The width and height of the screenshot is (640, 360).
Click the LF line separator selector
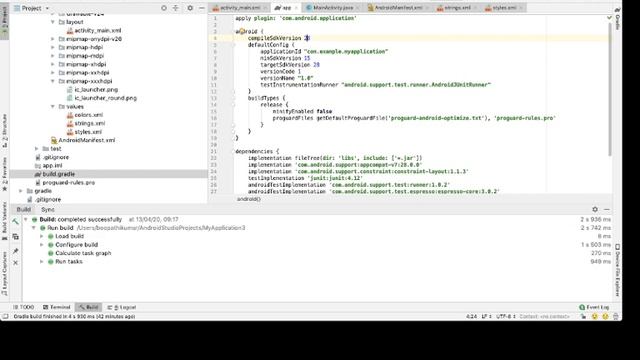point(487,317)
